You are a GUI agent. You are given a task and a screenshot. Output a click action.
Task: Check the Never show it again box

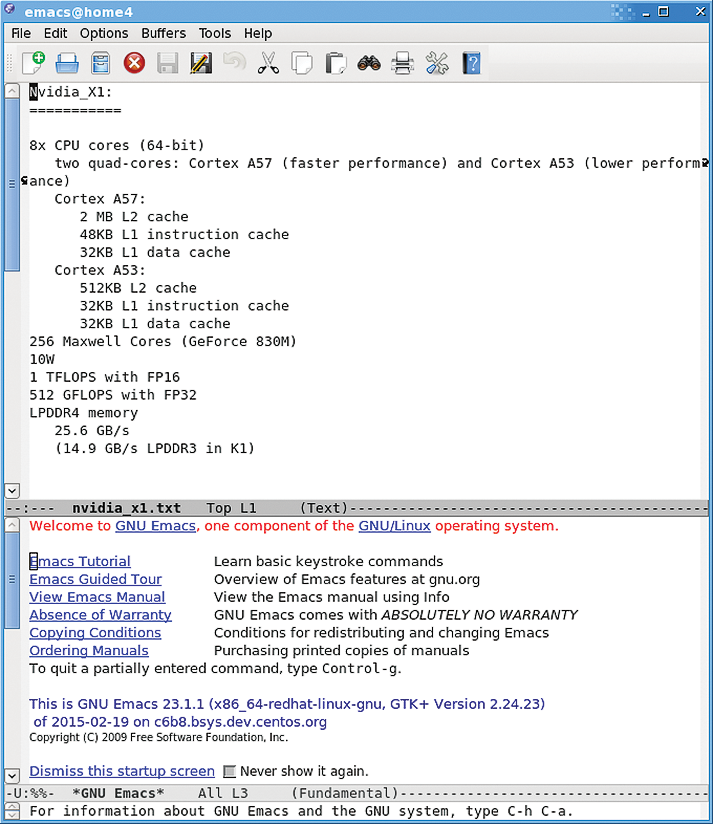point(229,771)
